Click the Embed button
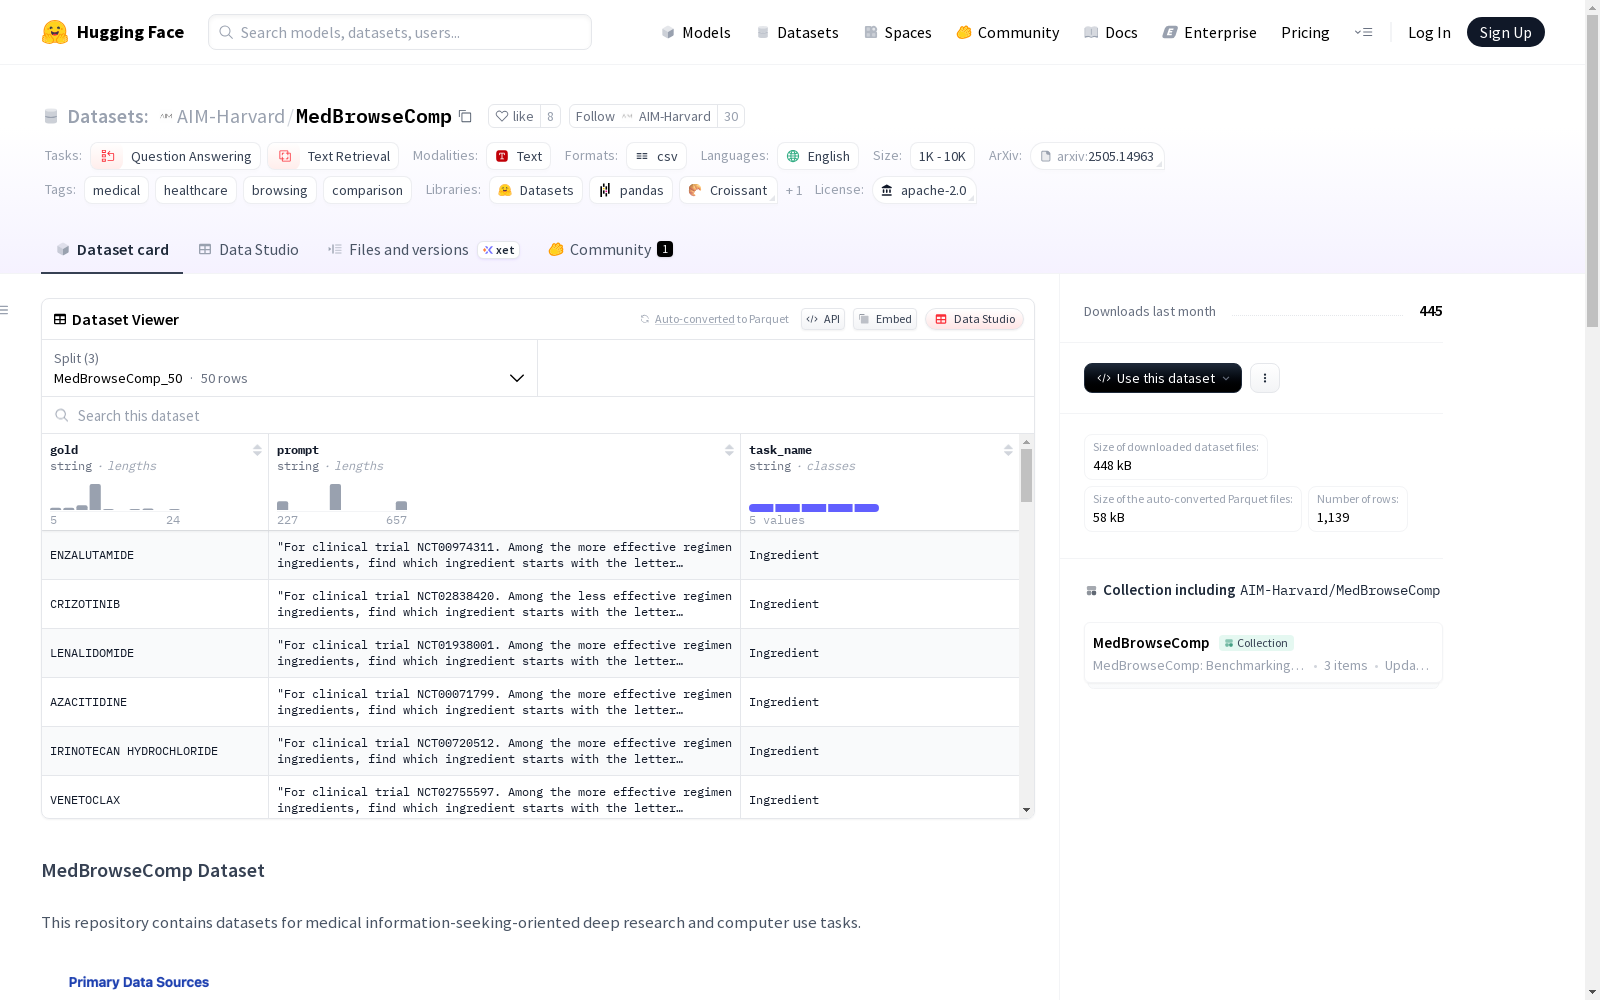 885,319
